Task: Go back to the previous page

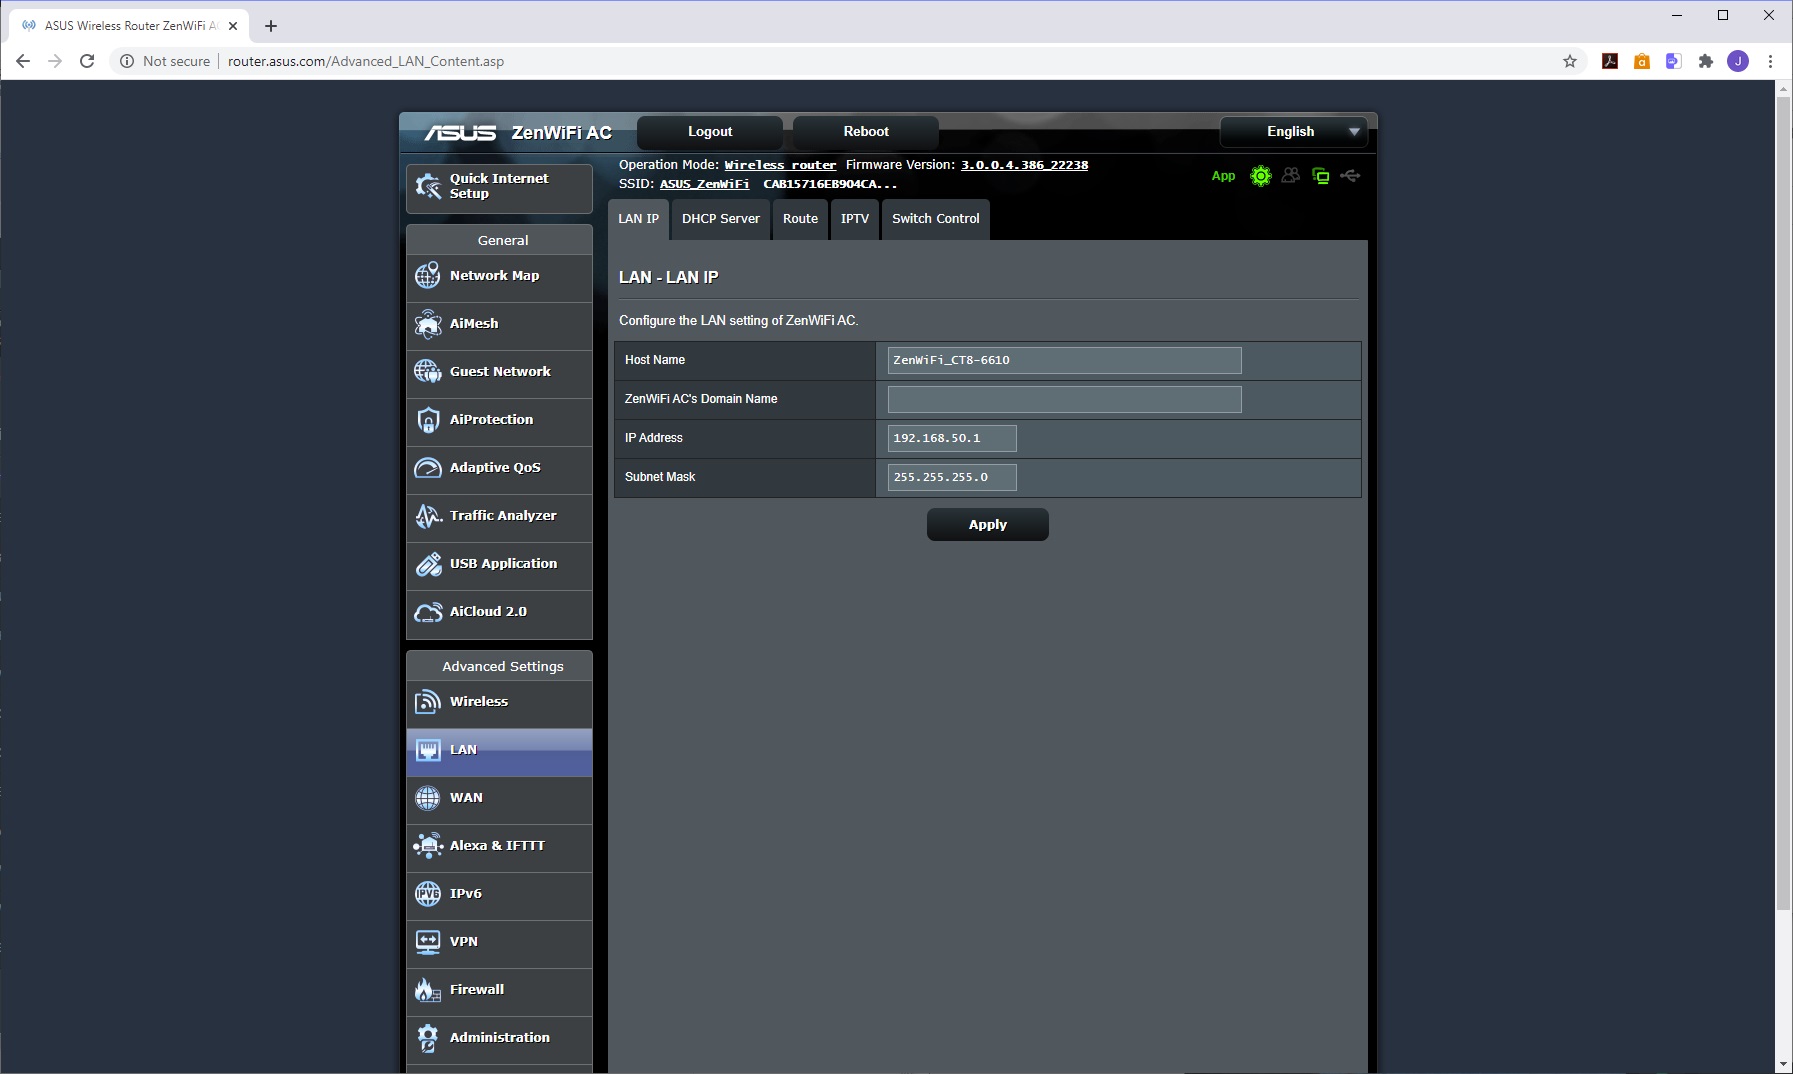Action: (23, 61)
